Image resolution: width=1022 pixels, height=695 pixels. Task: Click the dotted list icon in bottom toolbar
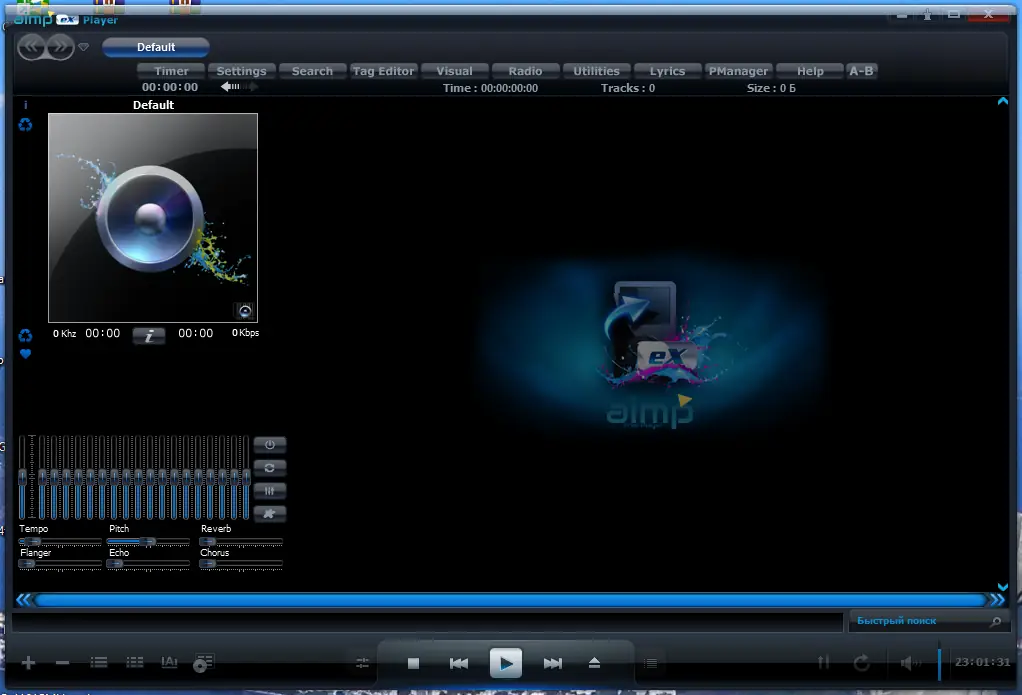[x=135, y=662]
